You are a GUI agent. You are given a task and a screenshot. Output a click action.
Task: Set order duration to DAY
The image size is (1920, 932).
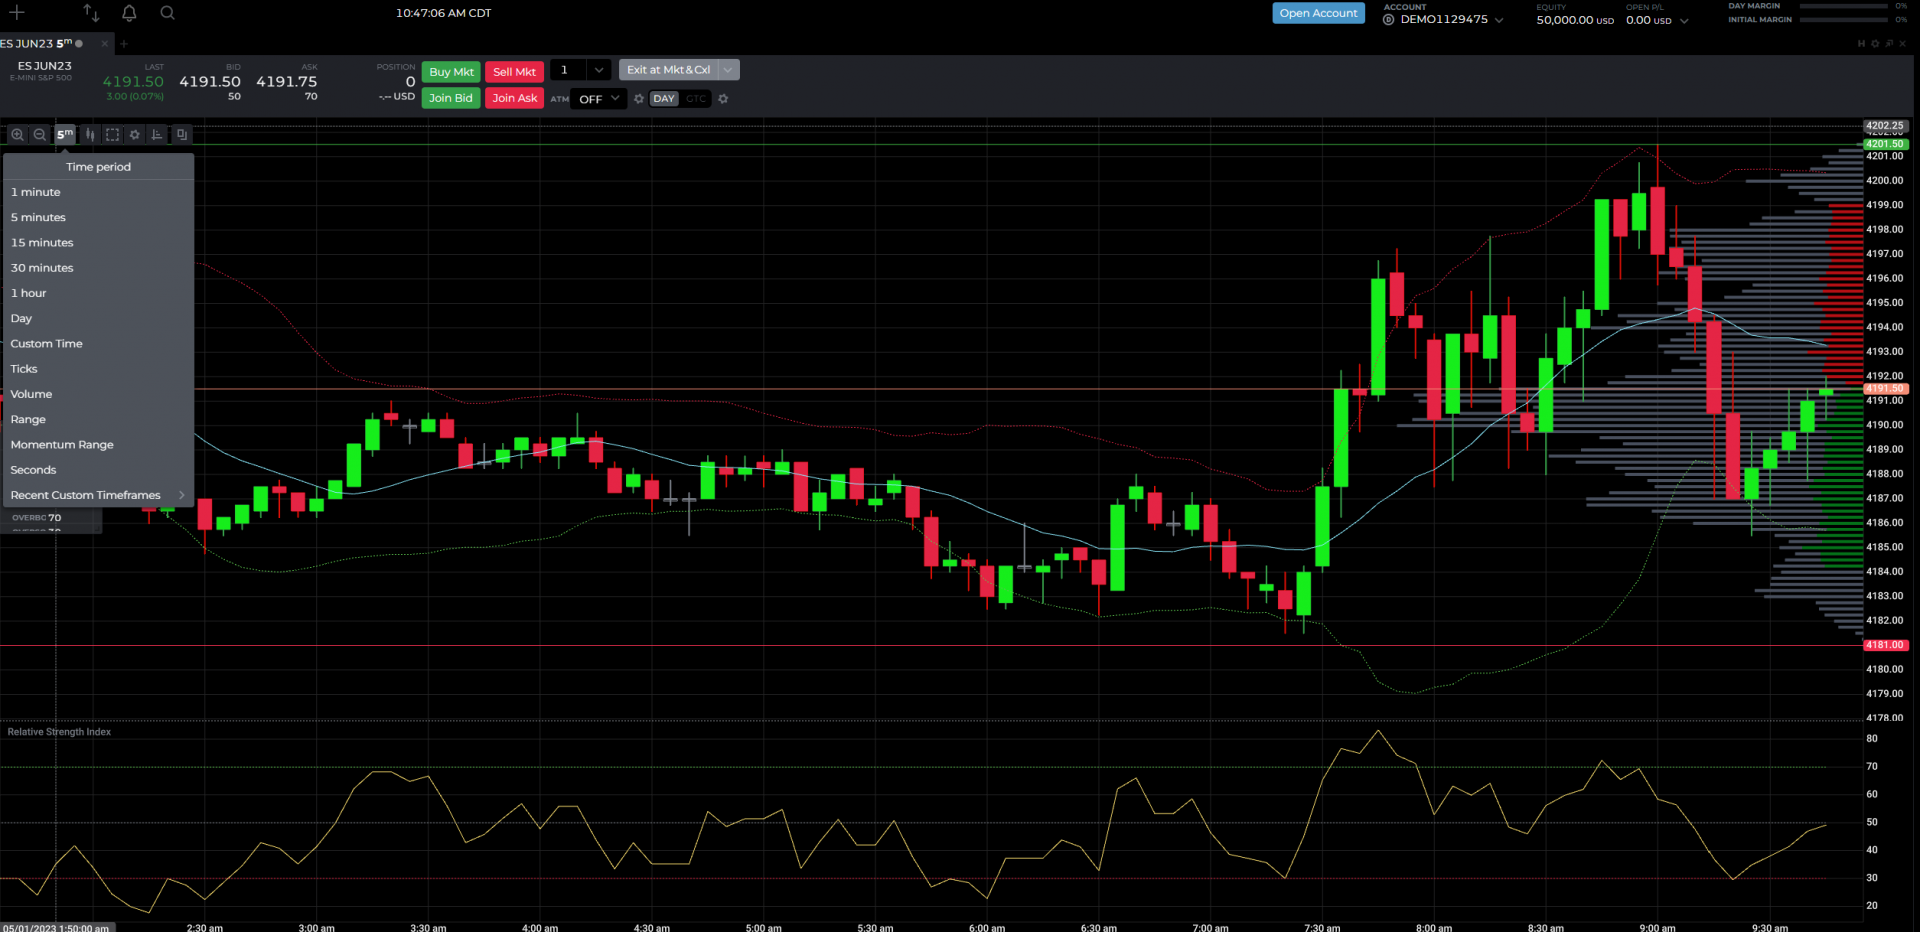(x=664, y=99)
